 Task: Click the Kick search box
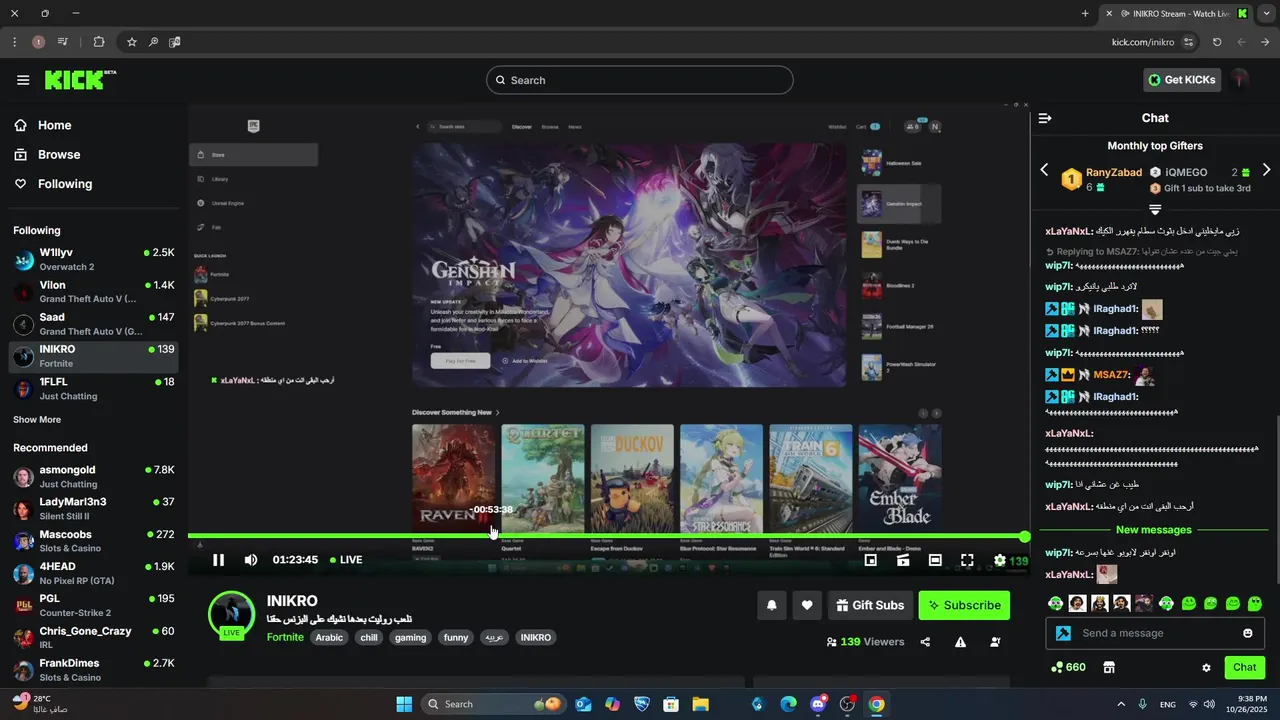(x=640, y=80)
